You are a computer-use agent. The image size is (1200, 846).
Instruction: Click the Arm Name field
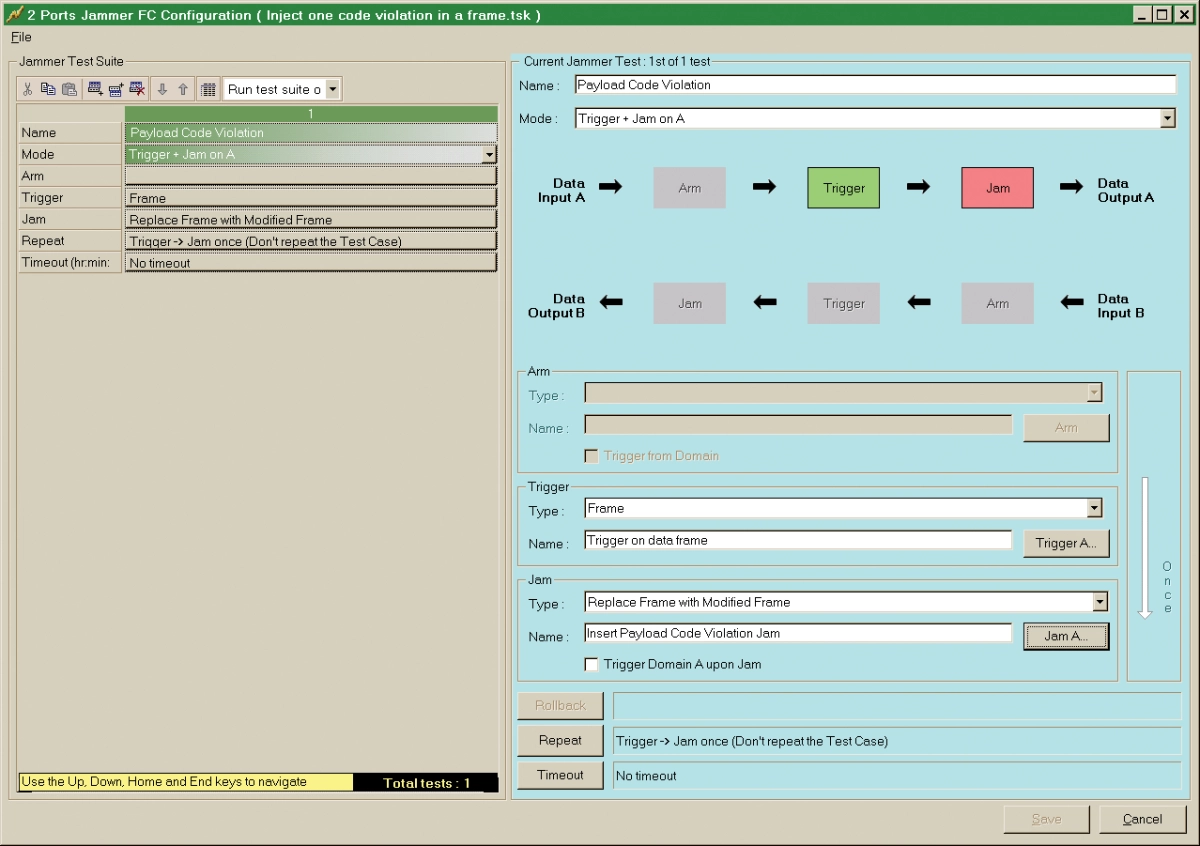click(x=798, y=425)
